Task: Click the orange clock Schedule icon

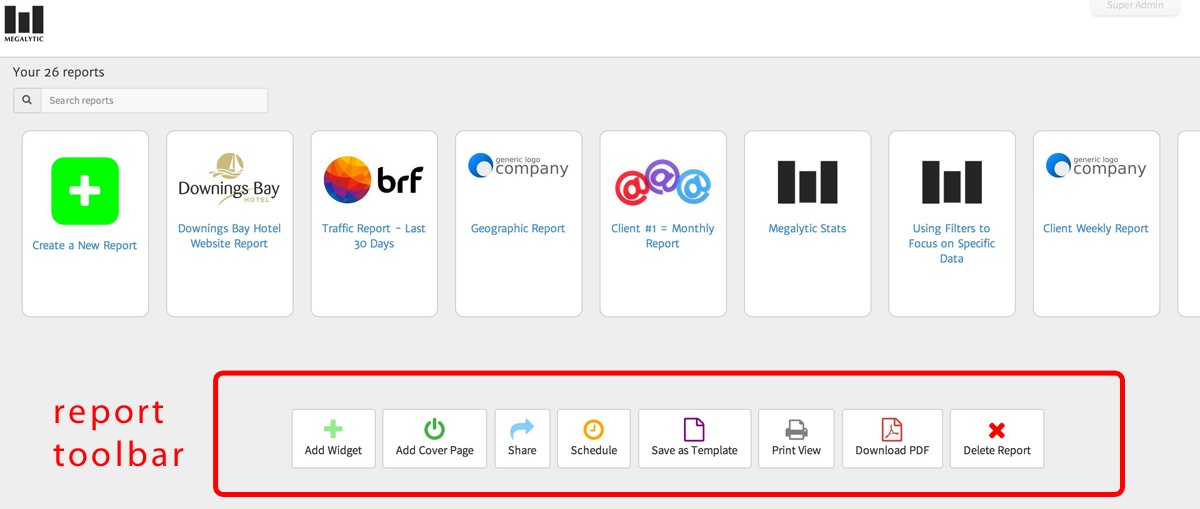Action: pos(594,429)
